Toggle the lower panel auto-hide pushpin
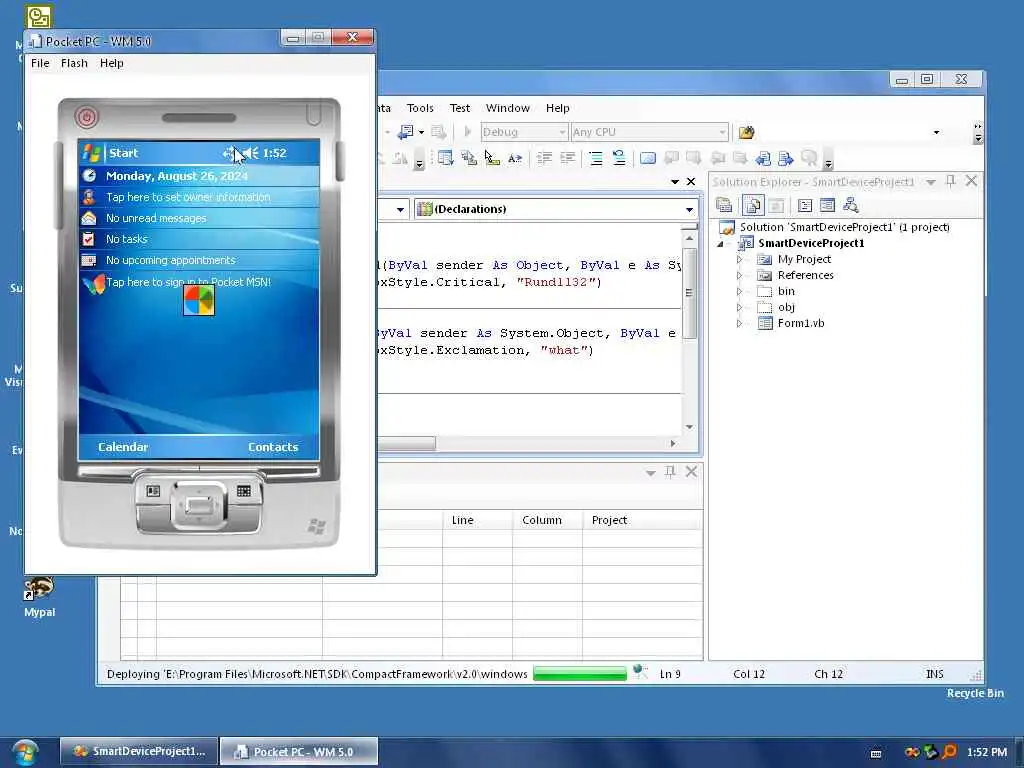 (670, 472)
